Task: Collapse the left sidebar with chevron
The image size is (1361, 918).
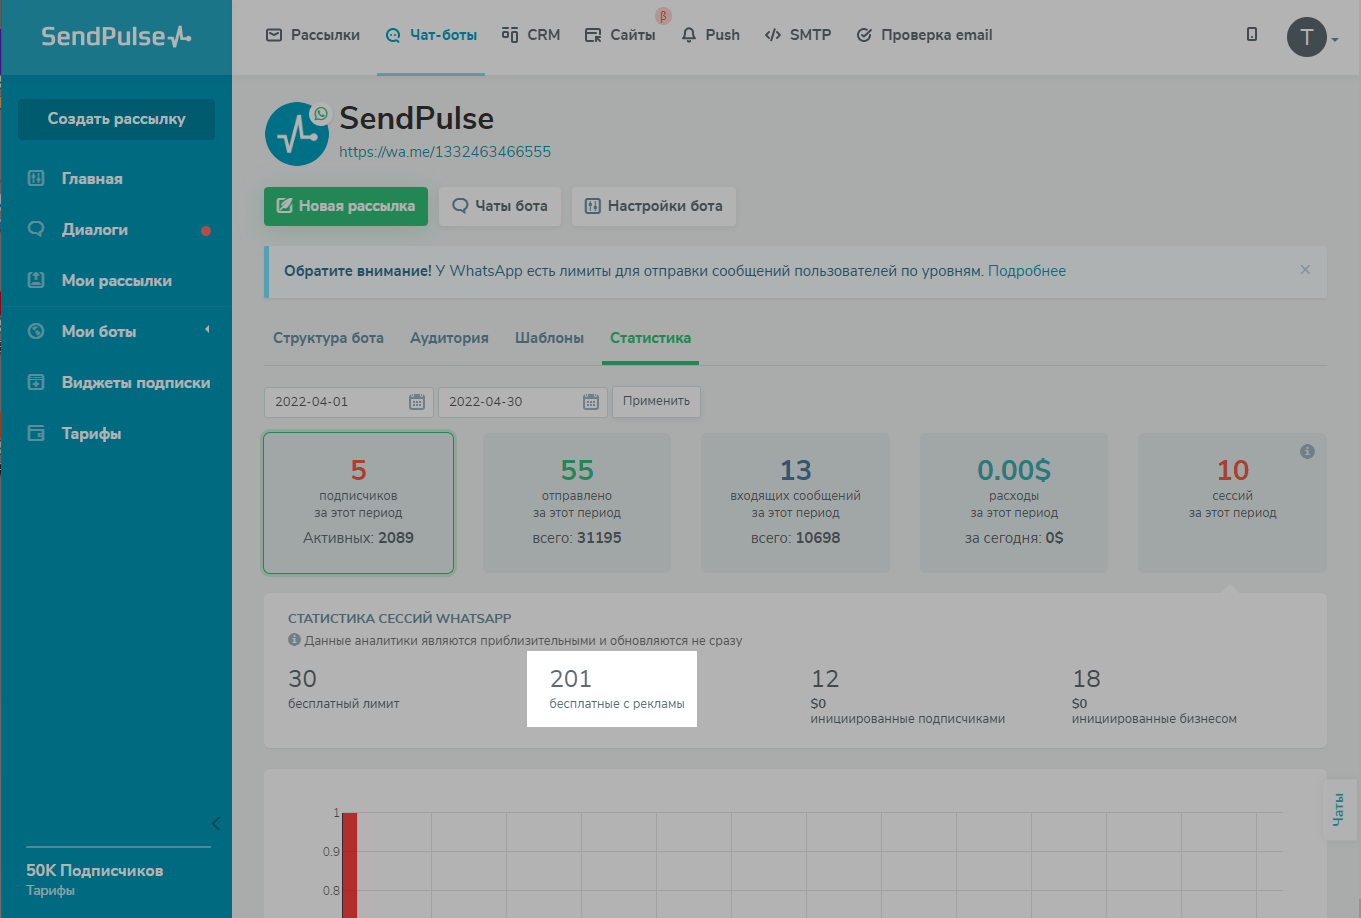Action: (216, 824)
